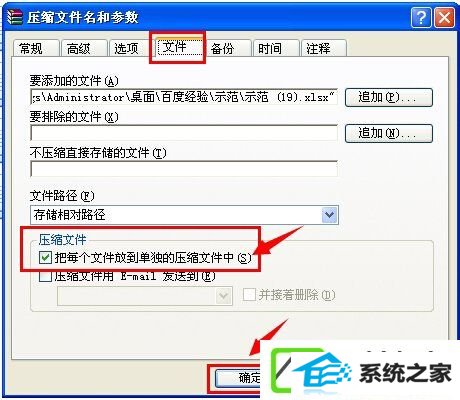Screen dimensions: 460x400
Task: Open the 时间 tab
Action: click(275, 49)
